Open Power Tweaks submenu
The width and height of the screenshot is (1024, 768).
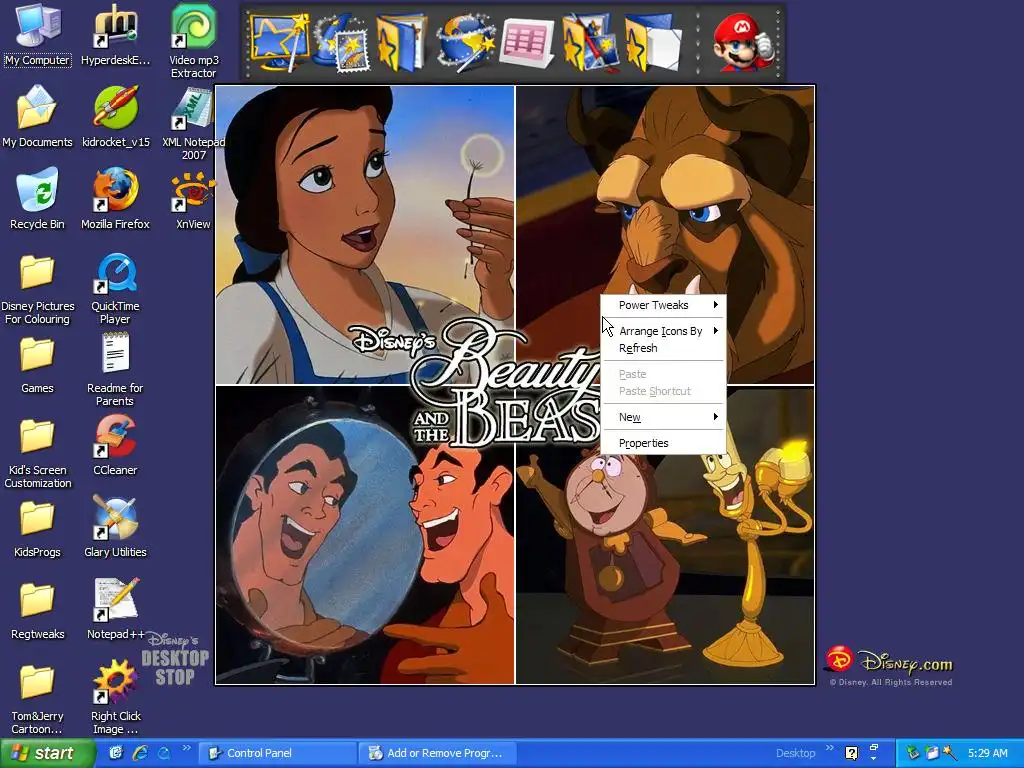pyautogui.click(x=663, y=305)
